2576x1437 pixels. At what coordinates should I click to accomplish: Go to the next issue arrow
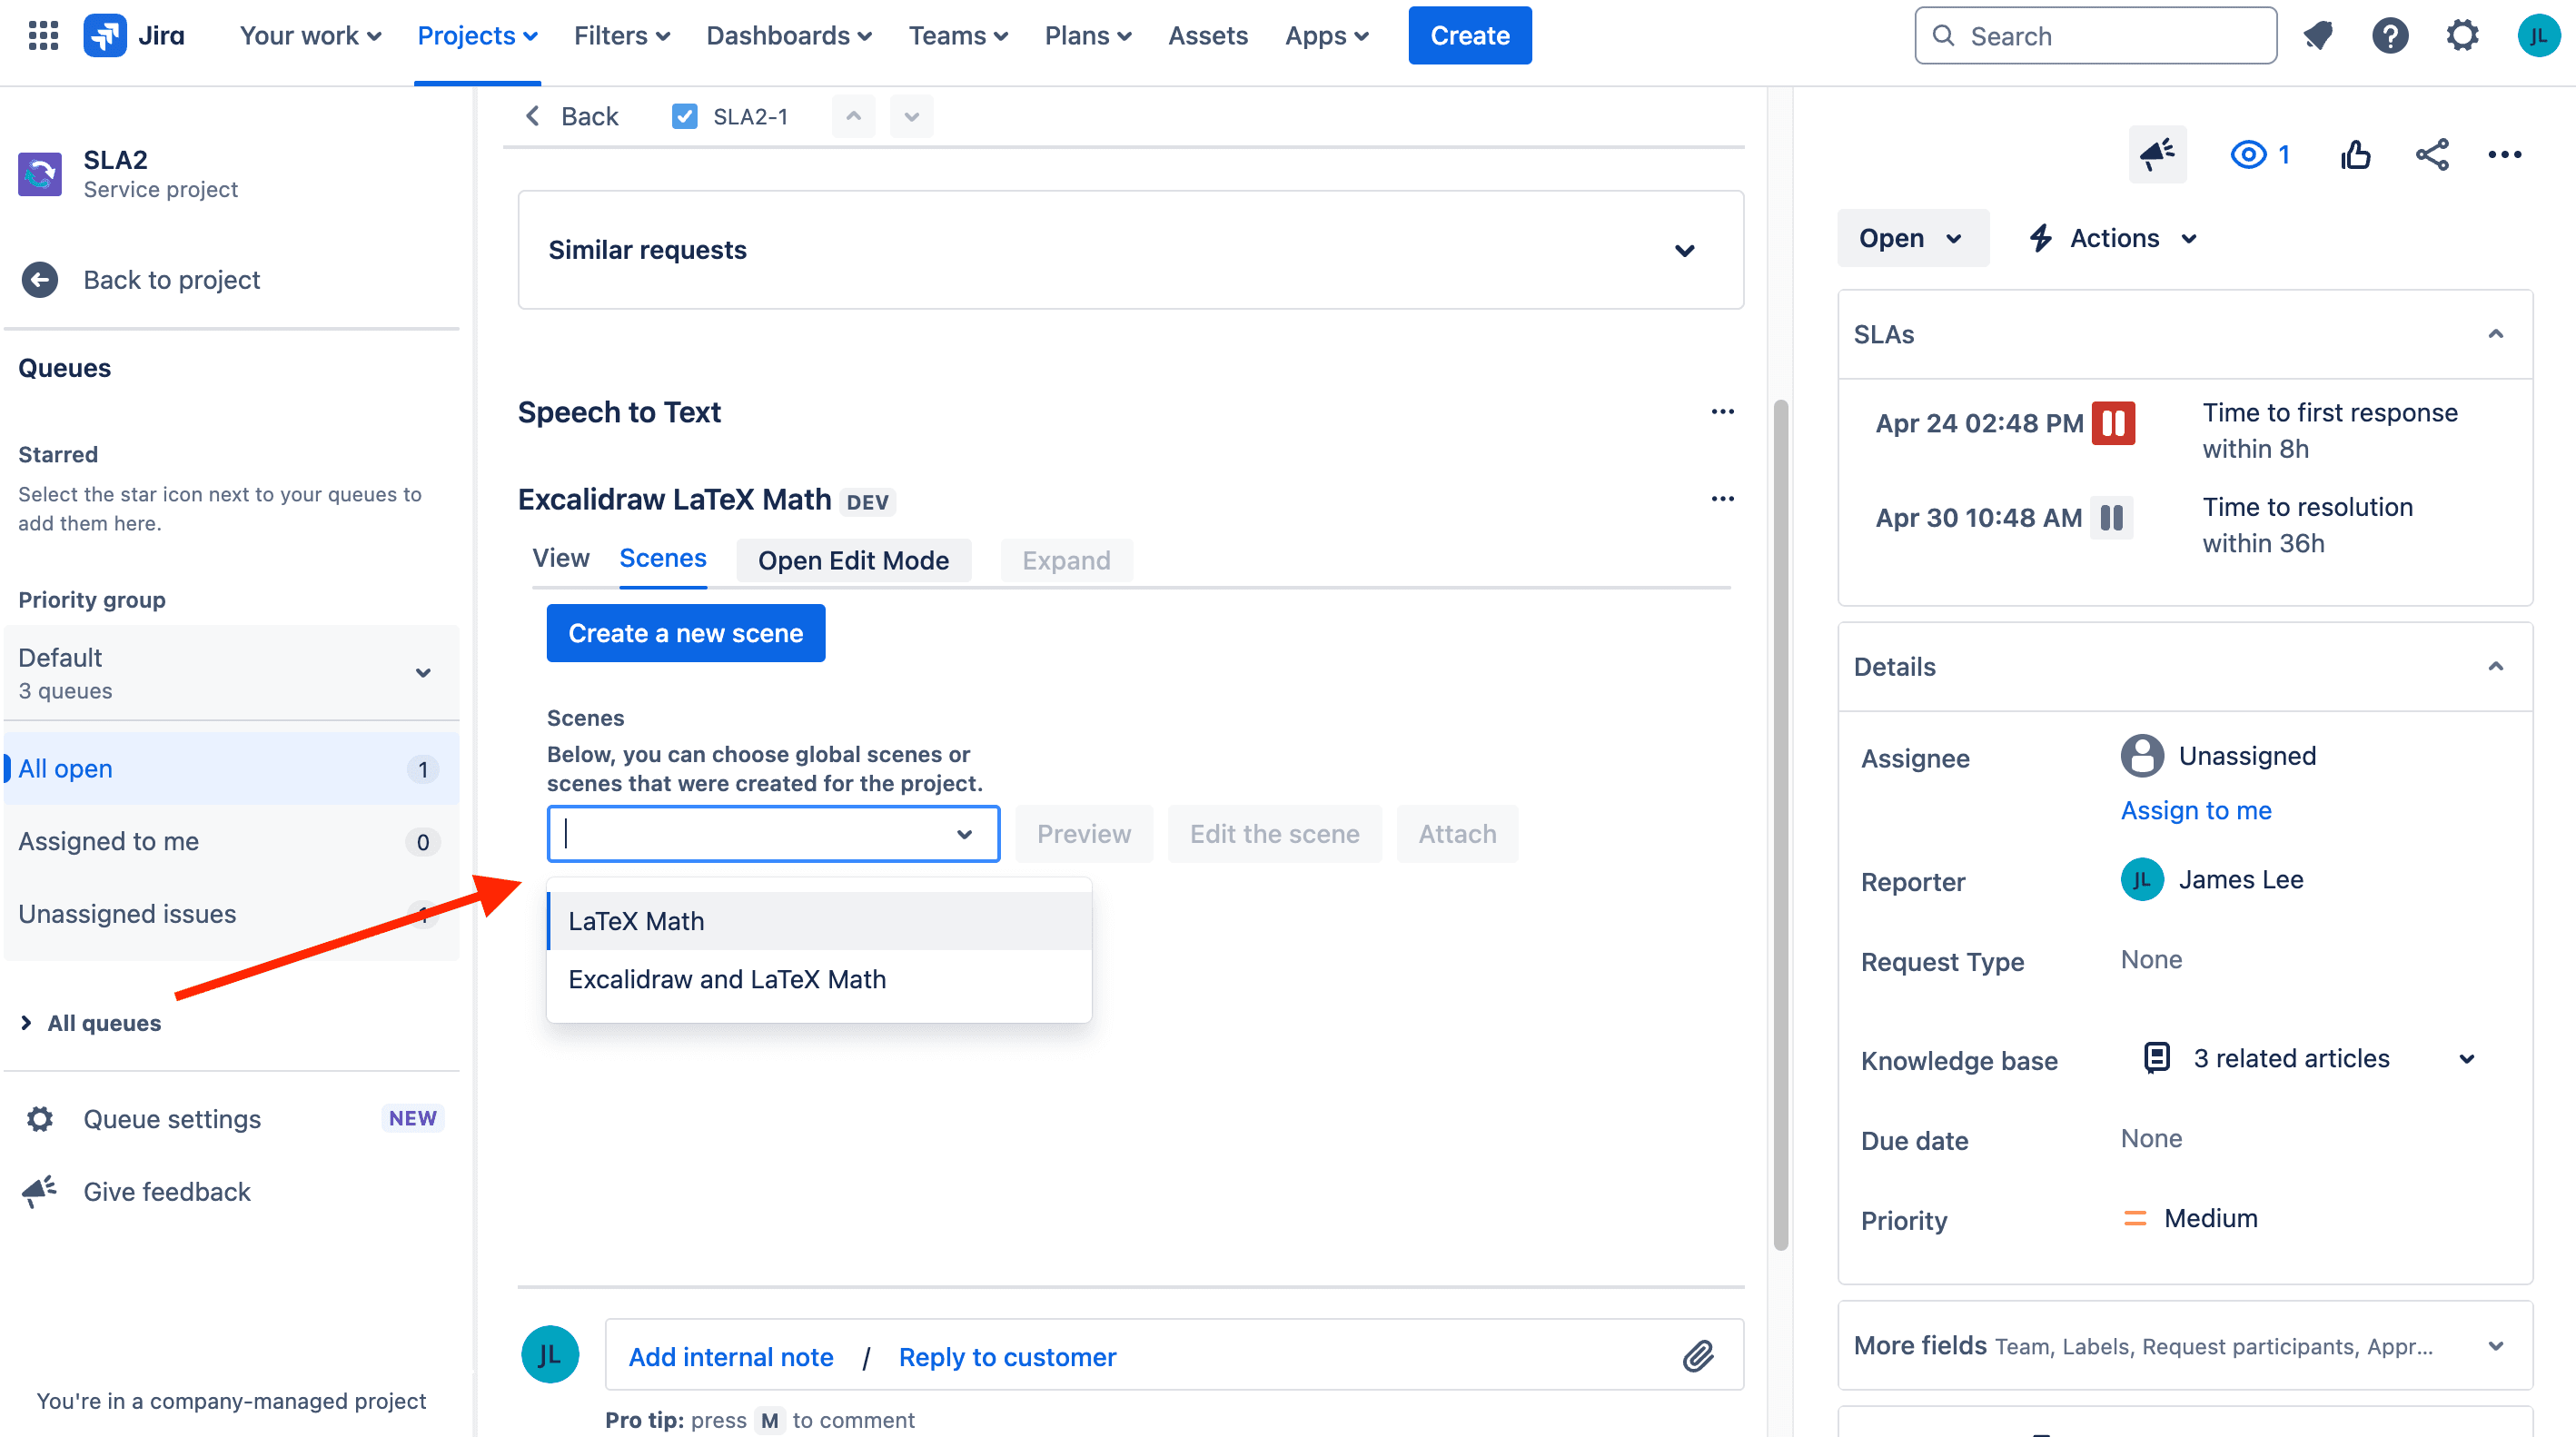911,116
